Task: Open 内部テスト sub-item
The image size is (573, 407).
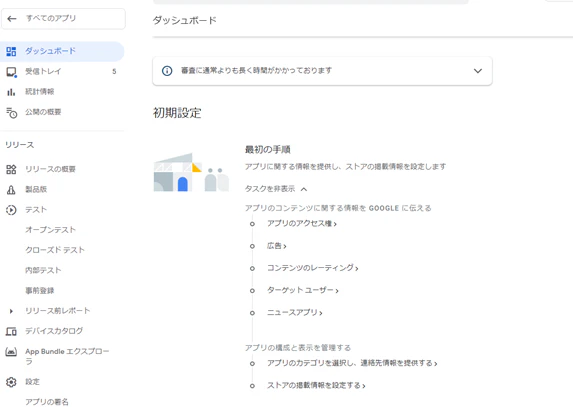Action: pos(43,270)
